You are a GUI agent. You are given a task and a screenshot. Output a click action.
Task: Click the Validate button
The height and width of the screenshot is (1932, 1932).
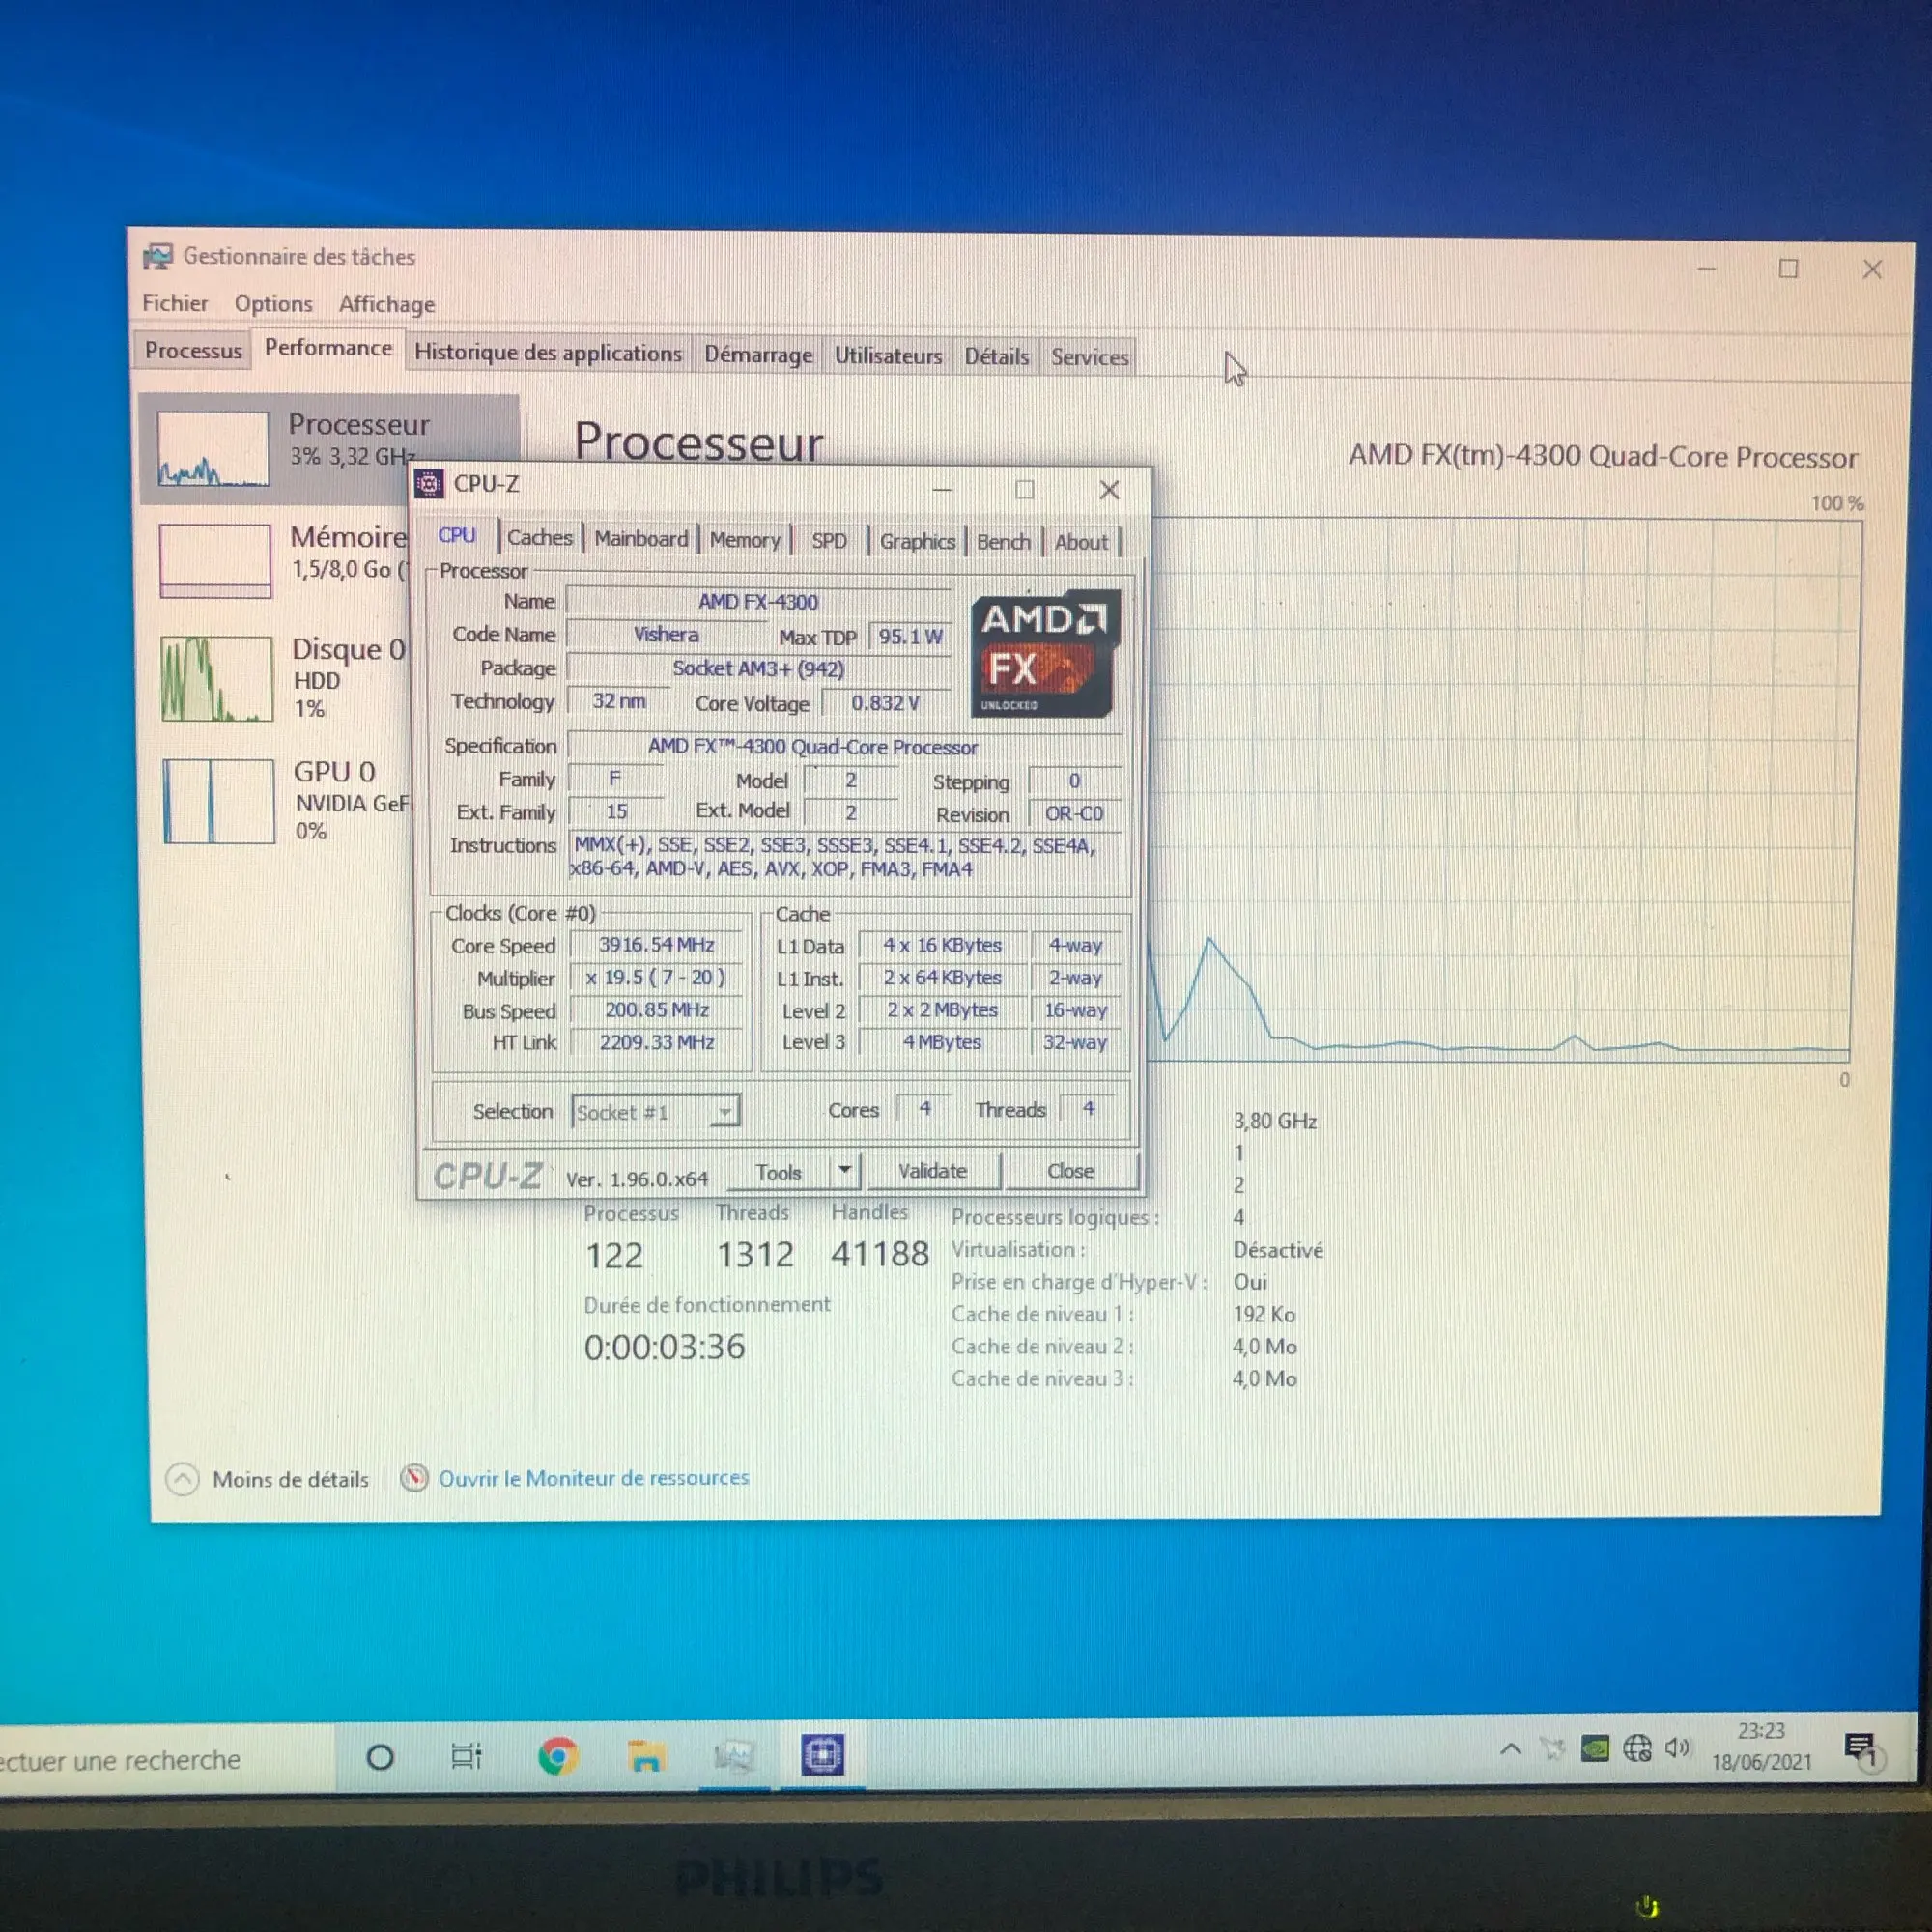[x=933, y=1171]
